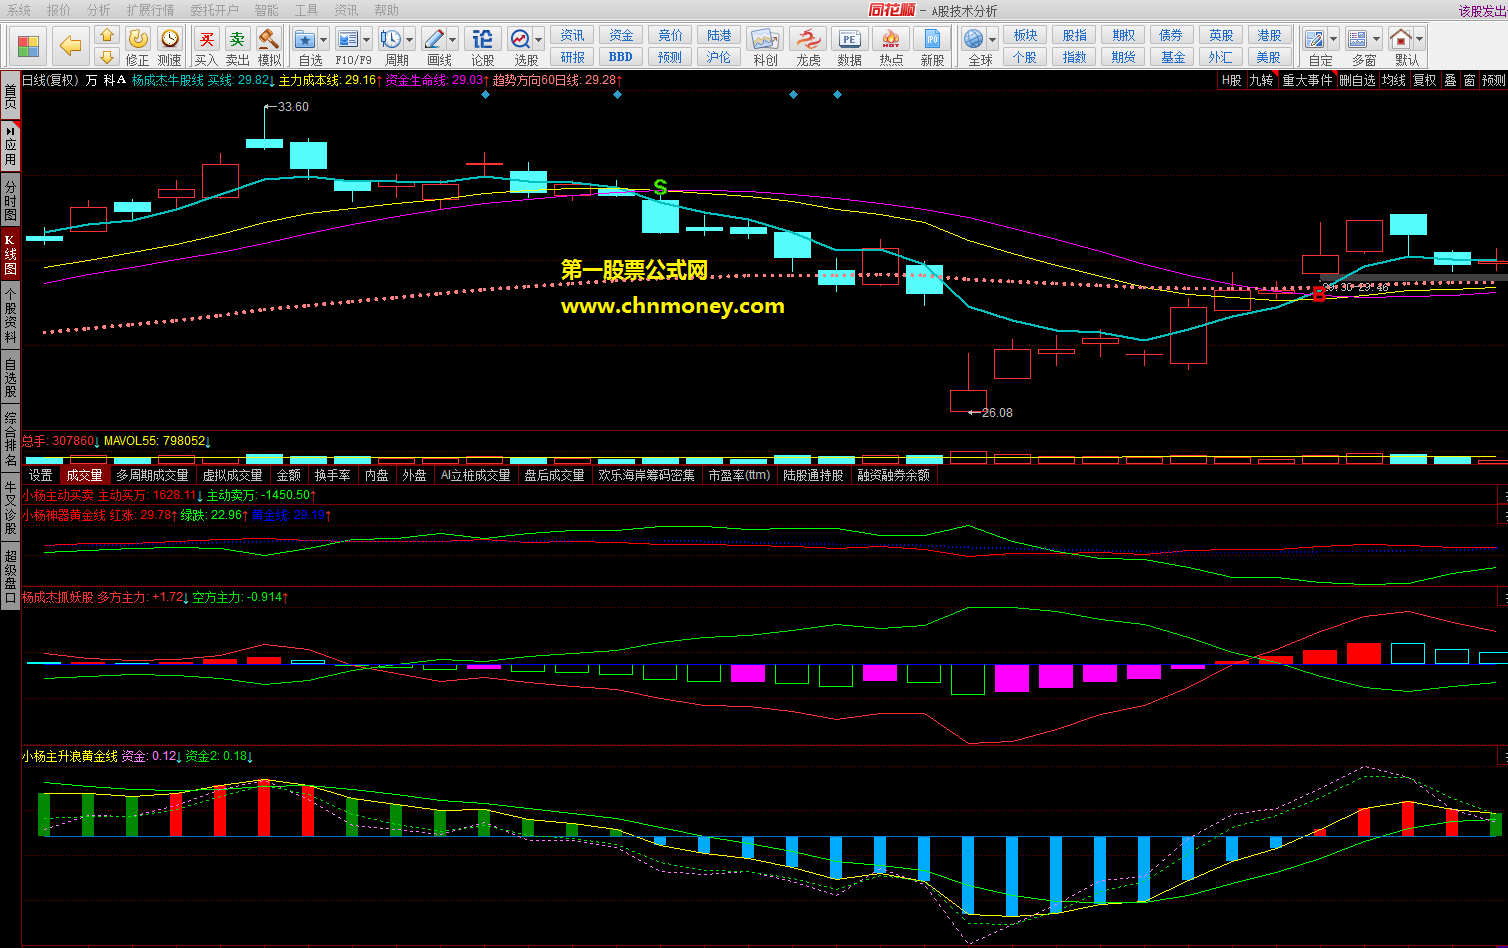Open the 数据 PE data icon

pos(849,39)
